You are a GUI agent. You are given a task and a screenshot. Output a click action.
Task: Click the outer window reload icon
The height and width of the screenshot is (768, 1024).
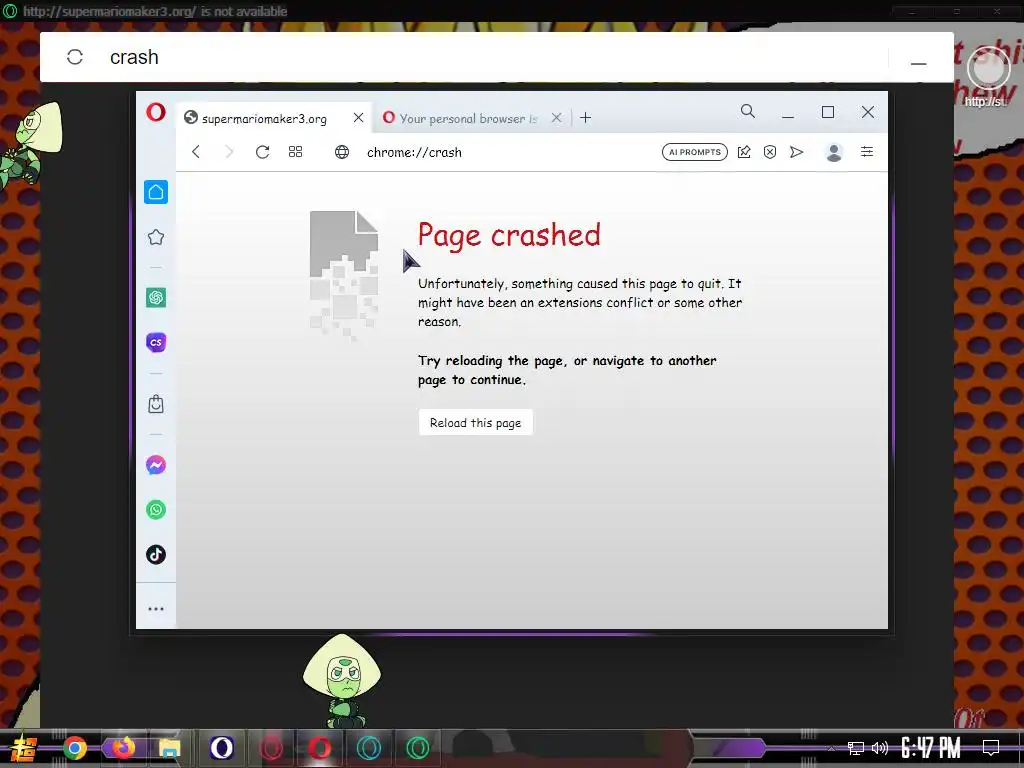(75, 57)
